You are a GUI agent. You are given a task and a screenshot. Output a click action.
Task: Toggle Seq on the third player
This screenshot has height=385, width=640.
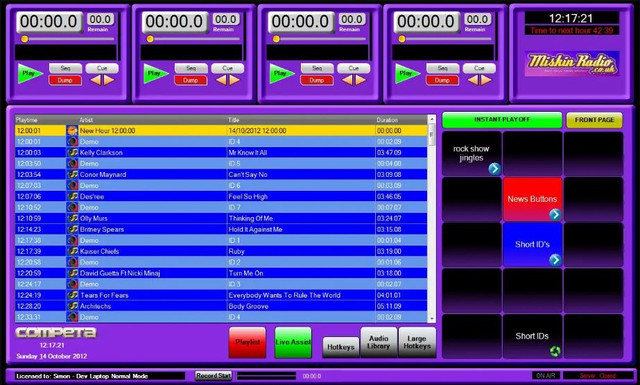[x=317, y=68]
